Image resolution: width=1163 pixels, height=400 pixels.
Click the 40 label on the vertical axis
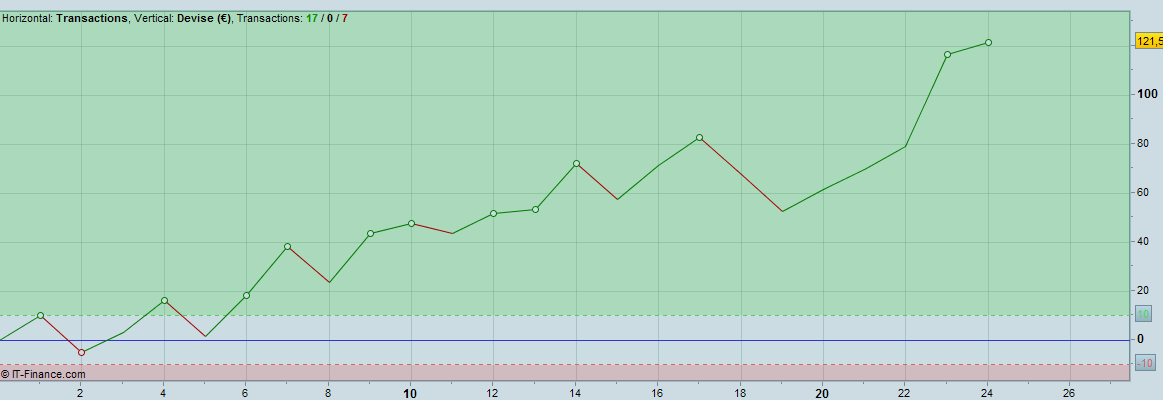(x=1144, y=241)
